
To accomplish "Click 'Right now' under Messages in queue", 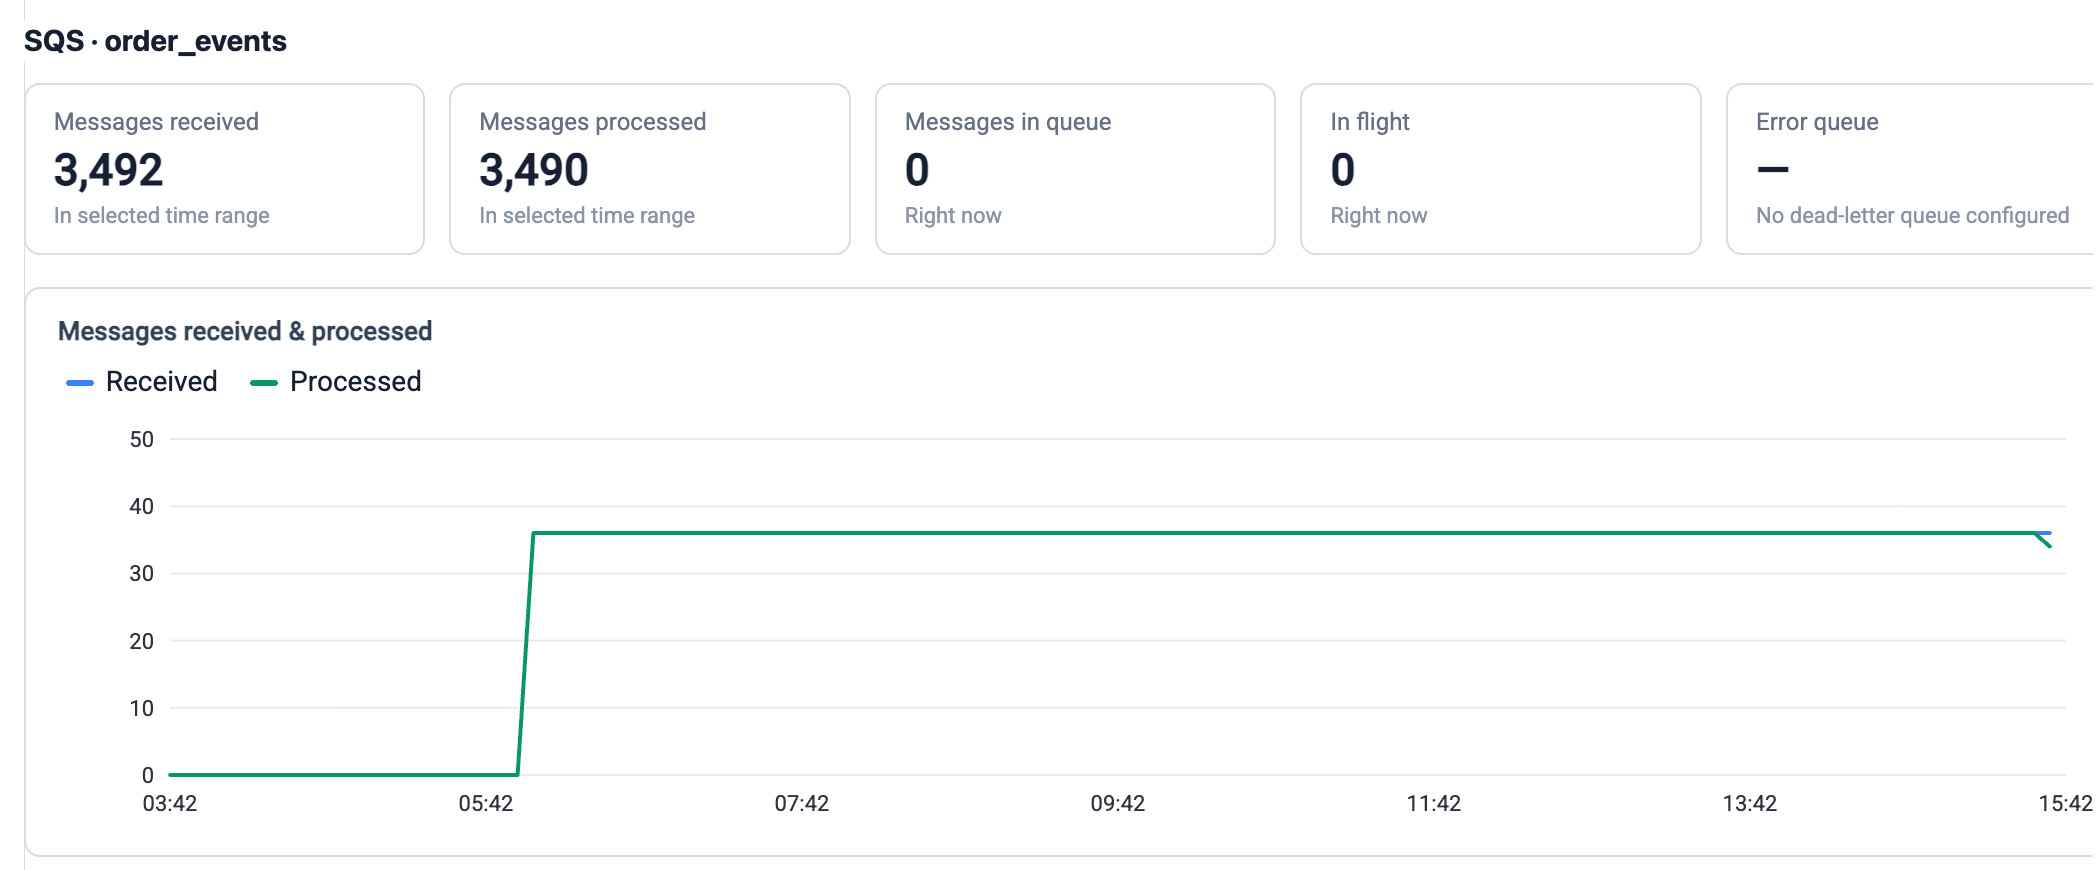I will [x=953, y=216].
